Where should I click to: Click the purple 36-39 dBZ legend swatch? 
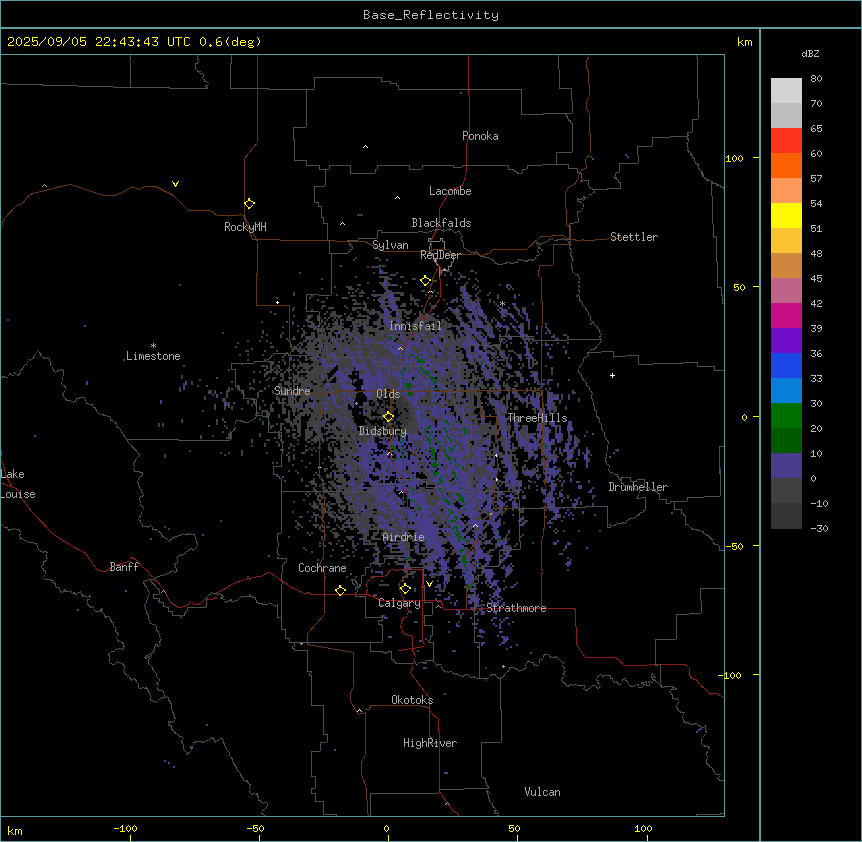[x=786, y=341]
